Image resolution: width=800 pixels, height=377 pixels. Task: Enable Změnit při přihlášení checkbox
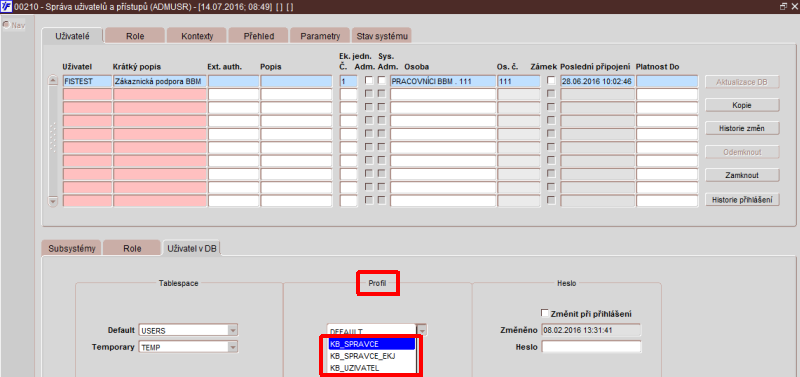pyautogui.click(x=545, y=313)
